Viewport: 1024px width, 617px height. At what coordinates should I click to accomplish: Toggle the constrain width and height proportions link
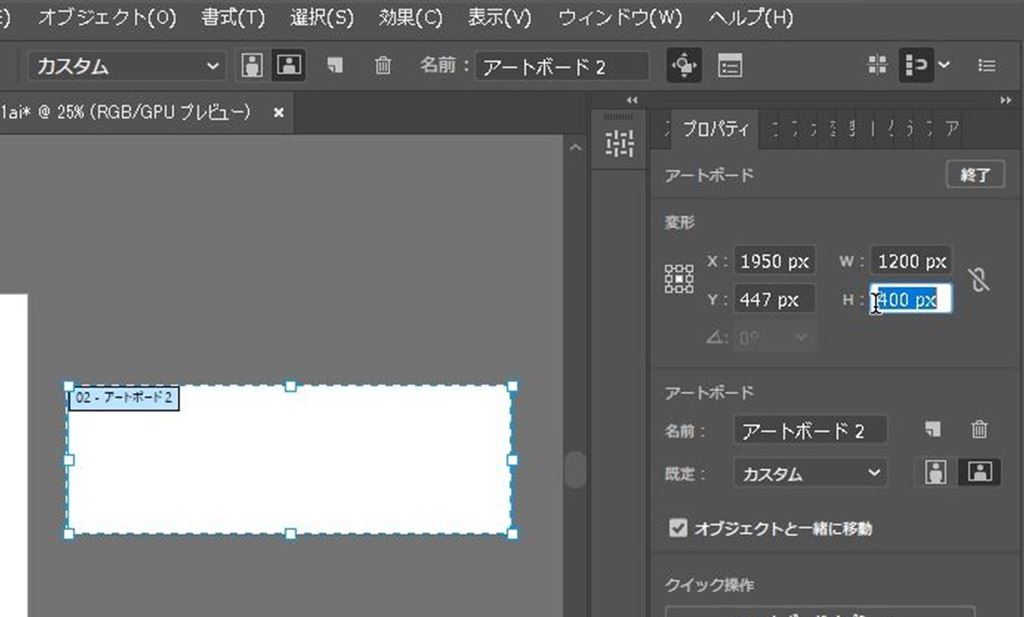[x=979, y=280]
